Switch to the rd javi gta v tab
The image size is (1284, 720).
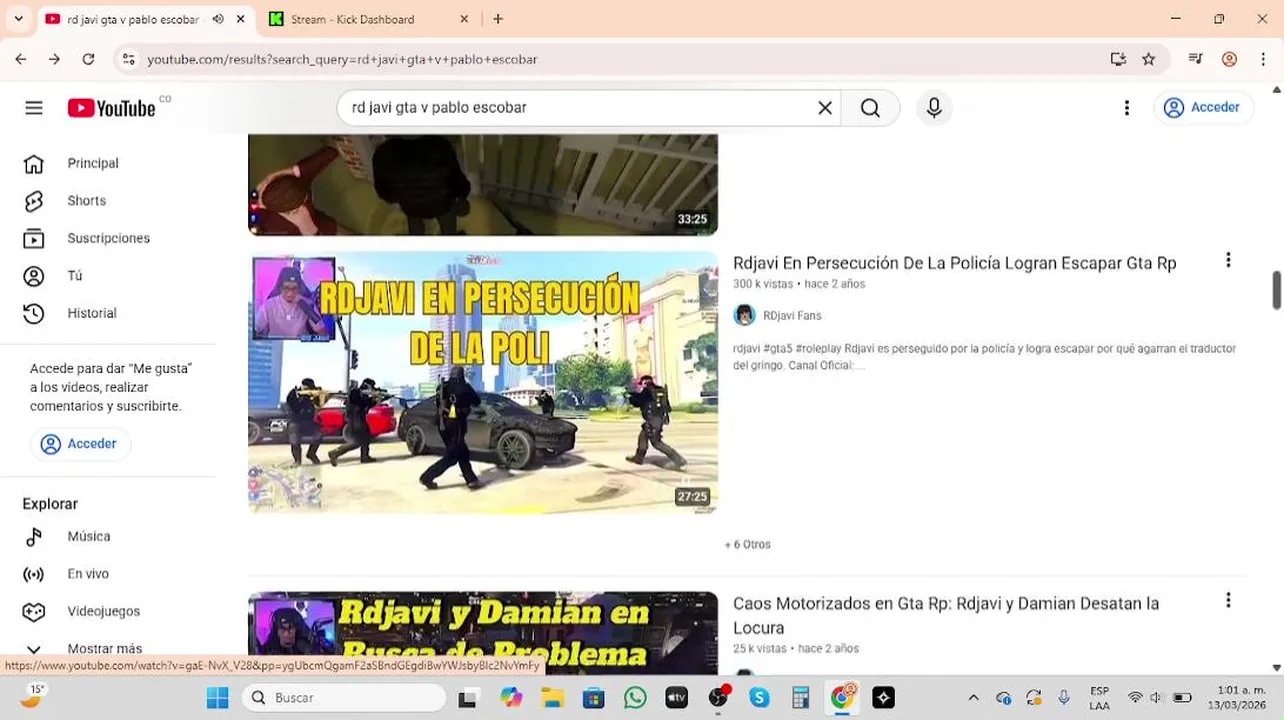pos(132,19)
